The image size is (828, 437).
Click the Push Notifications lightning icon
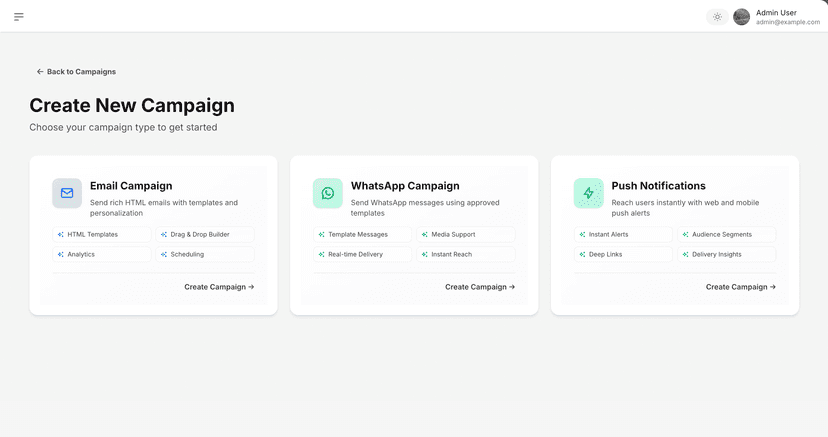click(x=588, y=193)
